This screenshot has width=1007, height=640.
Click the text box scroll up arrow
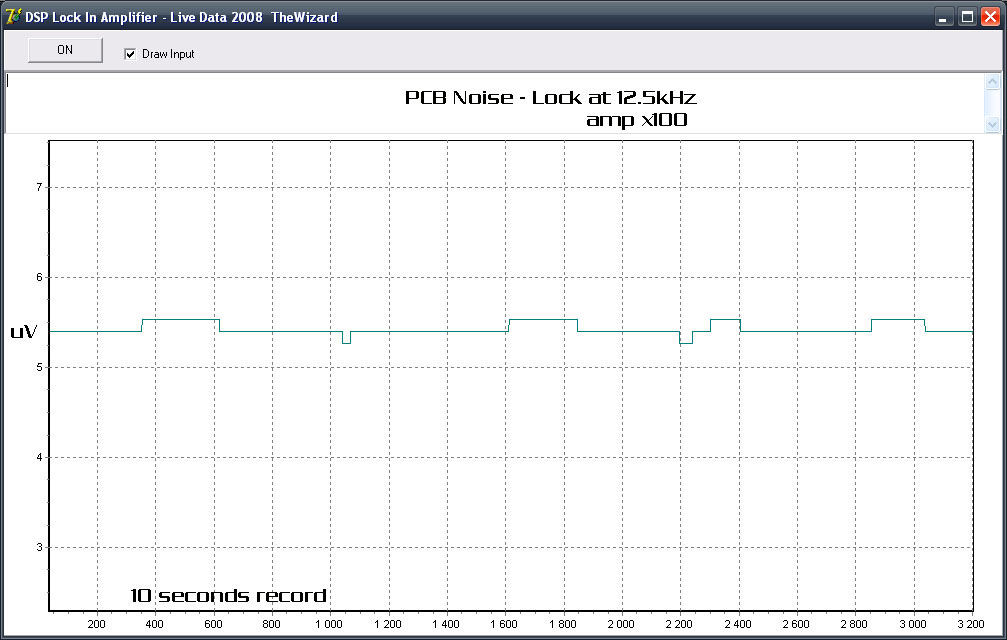pos(992,82)
